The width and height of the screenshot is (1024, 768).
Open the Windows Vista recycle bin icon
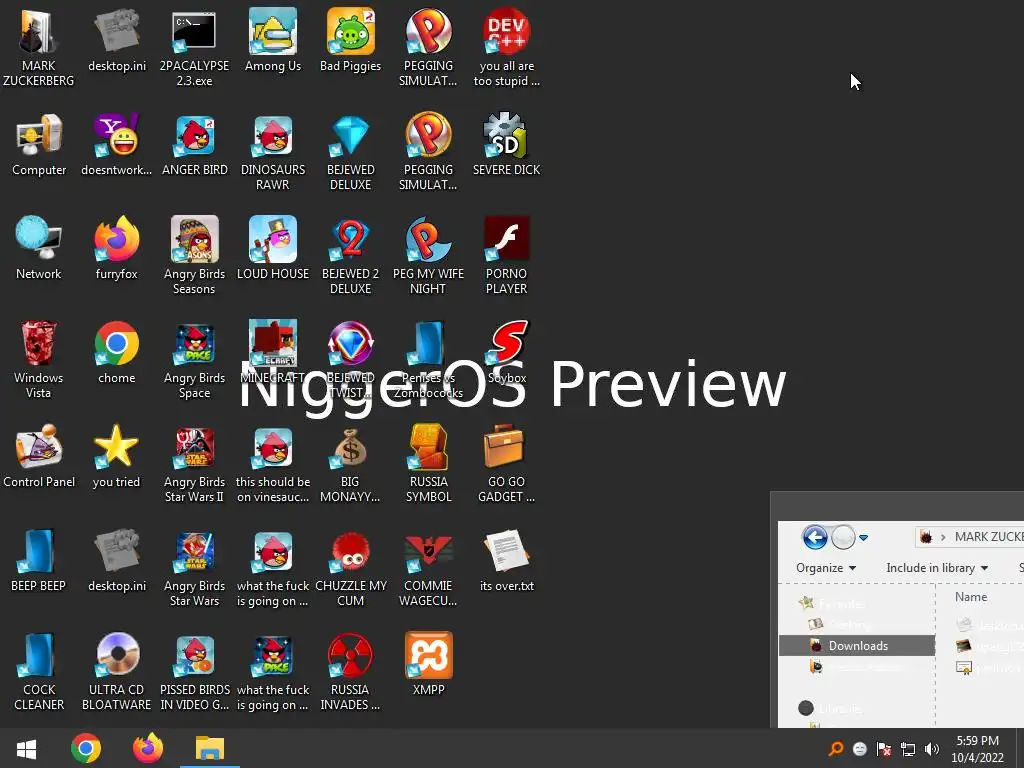[x=39, y=343]
